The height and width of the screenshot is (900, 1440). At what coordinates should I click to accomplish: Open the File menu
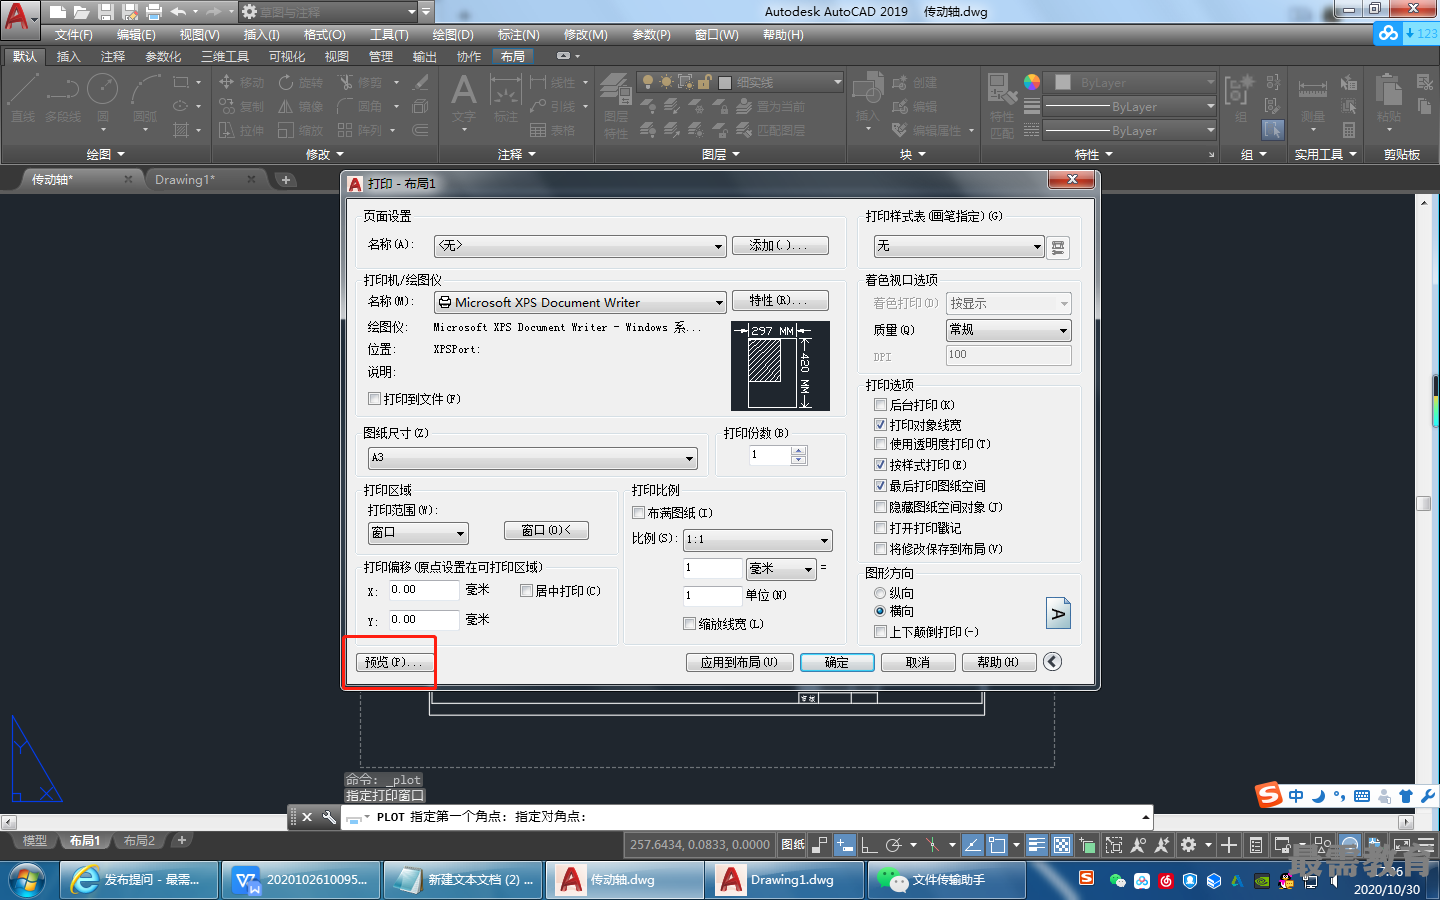(73, 35)
